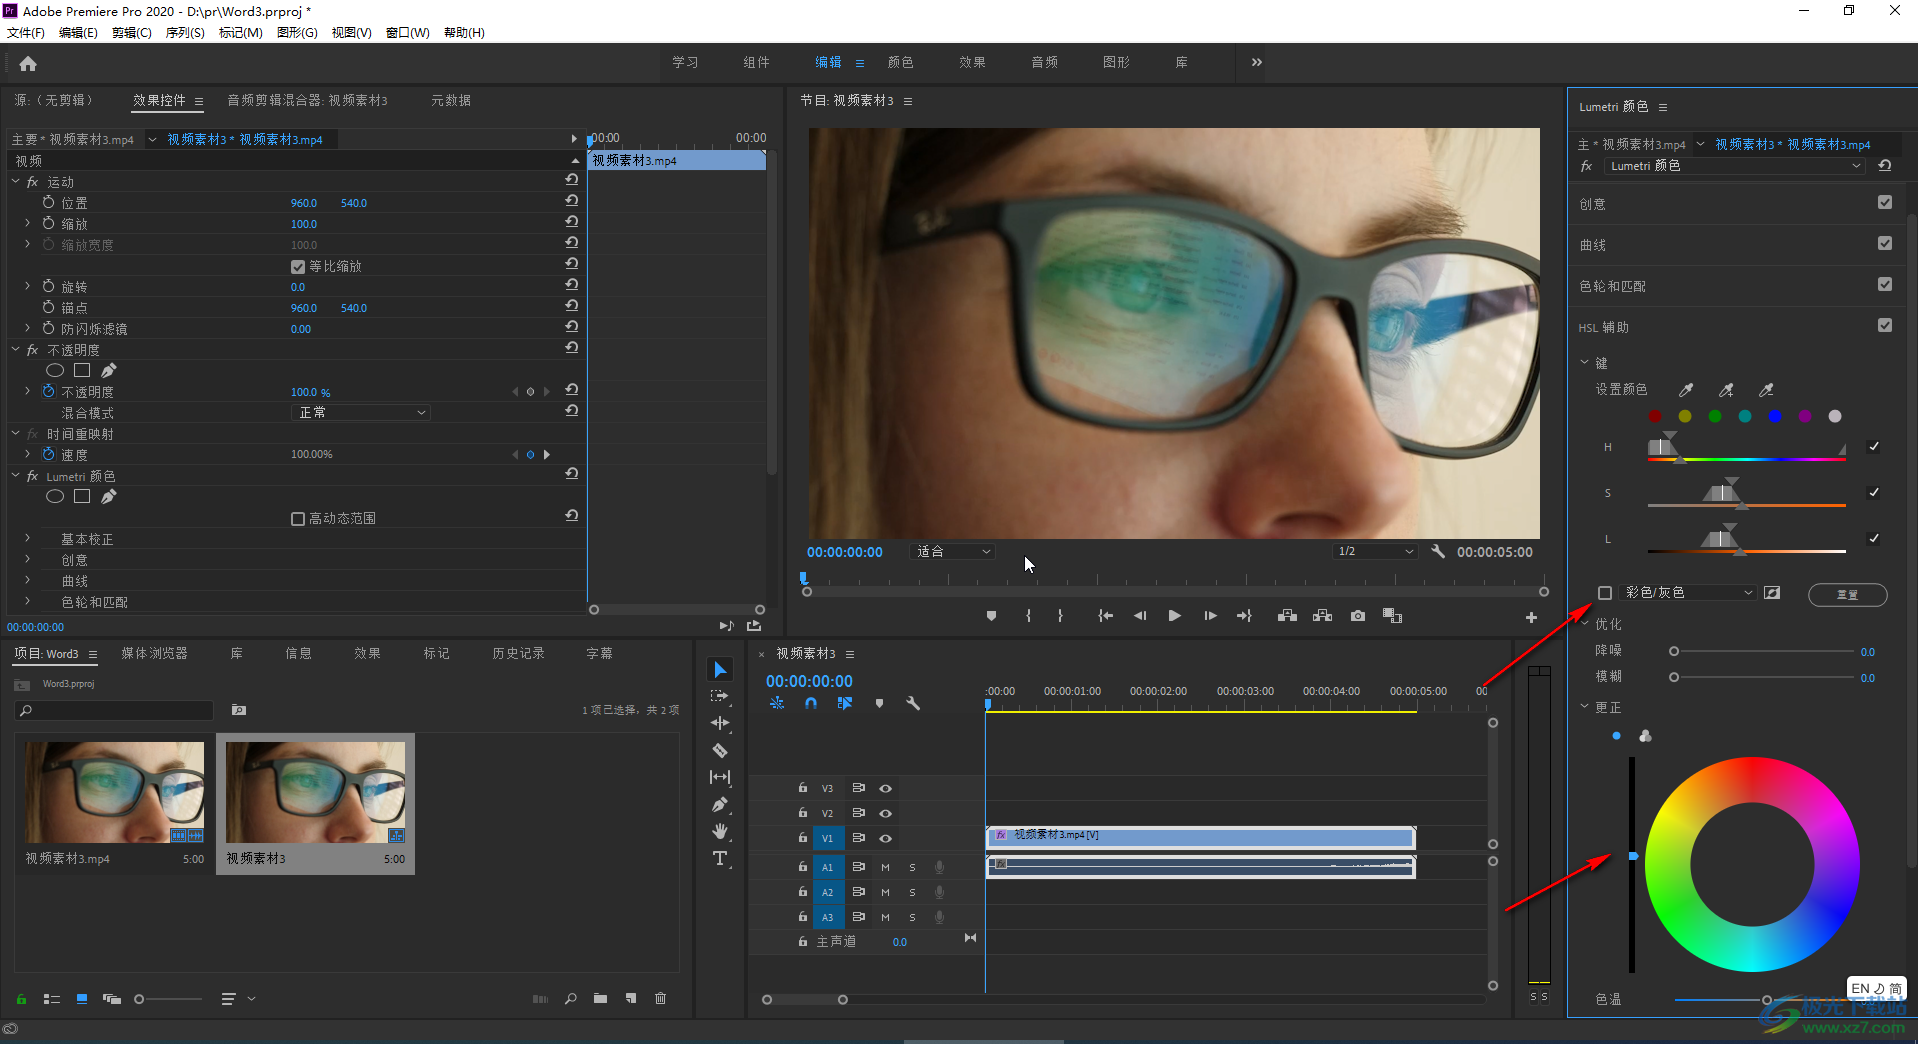Open program monitor settings wrench
Image resolution: width=1918 pixels, height=1044 pixels.
1438,551
